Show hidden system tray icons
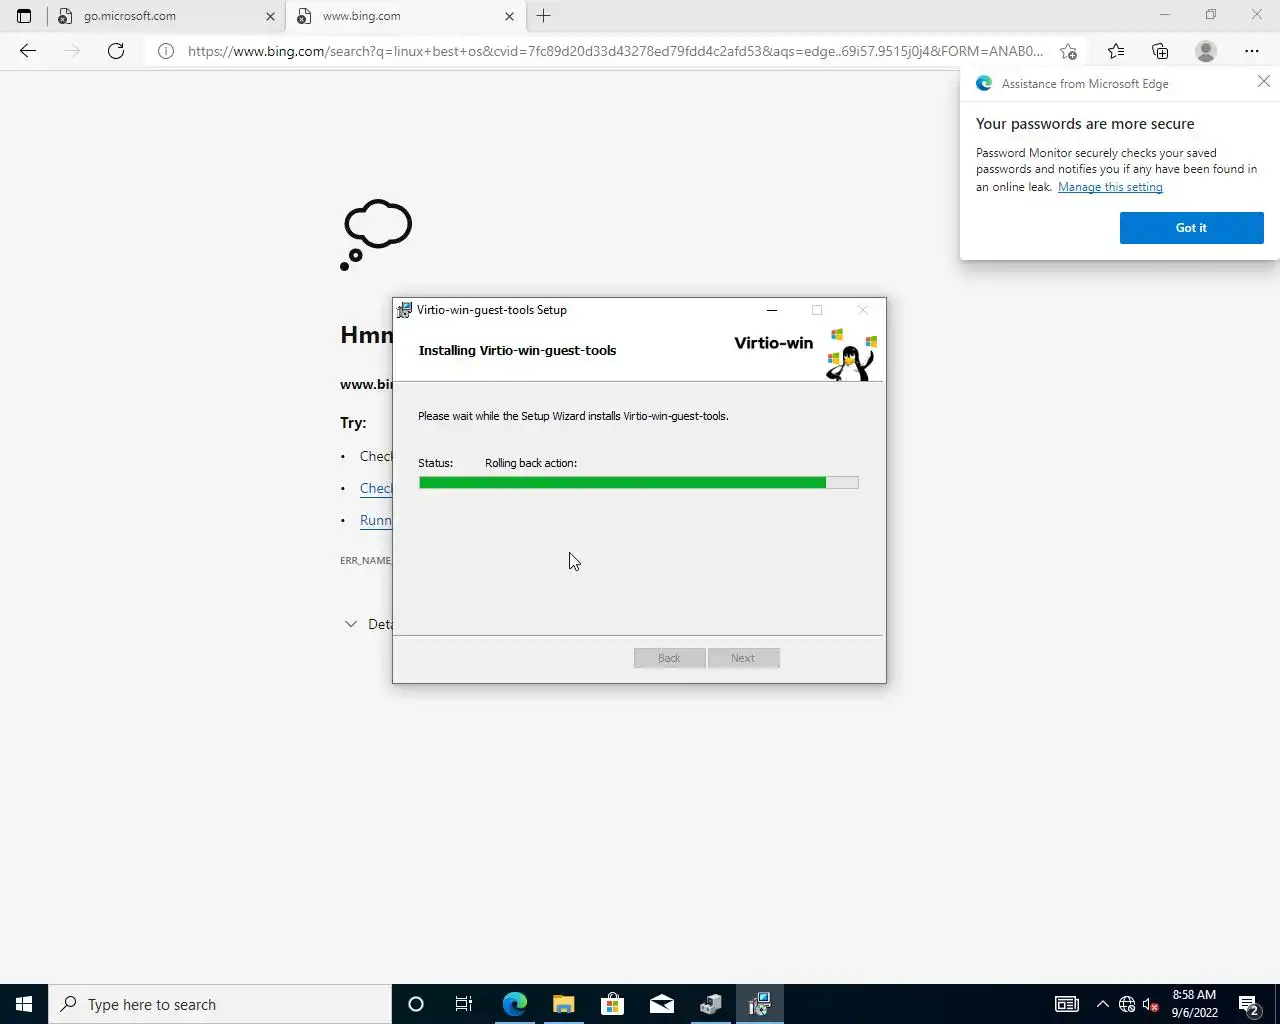The width and height of the screenshot is (1280, 1024). [x=1102, y=1004]
